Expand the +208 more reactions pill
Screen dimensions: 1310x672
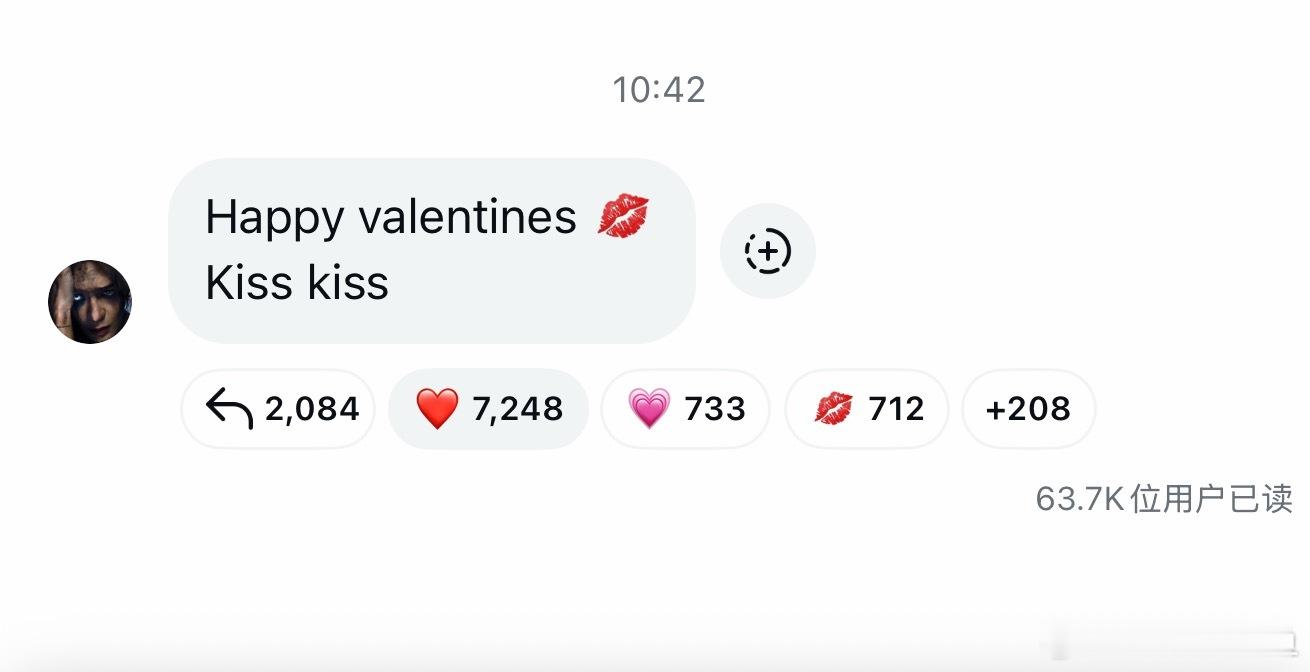click(1028, 409)
